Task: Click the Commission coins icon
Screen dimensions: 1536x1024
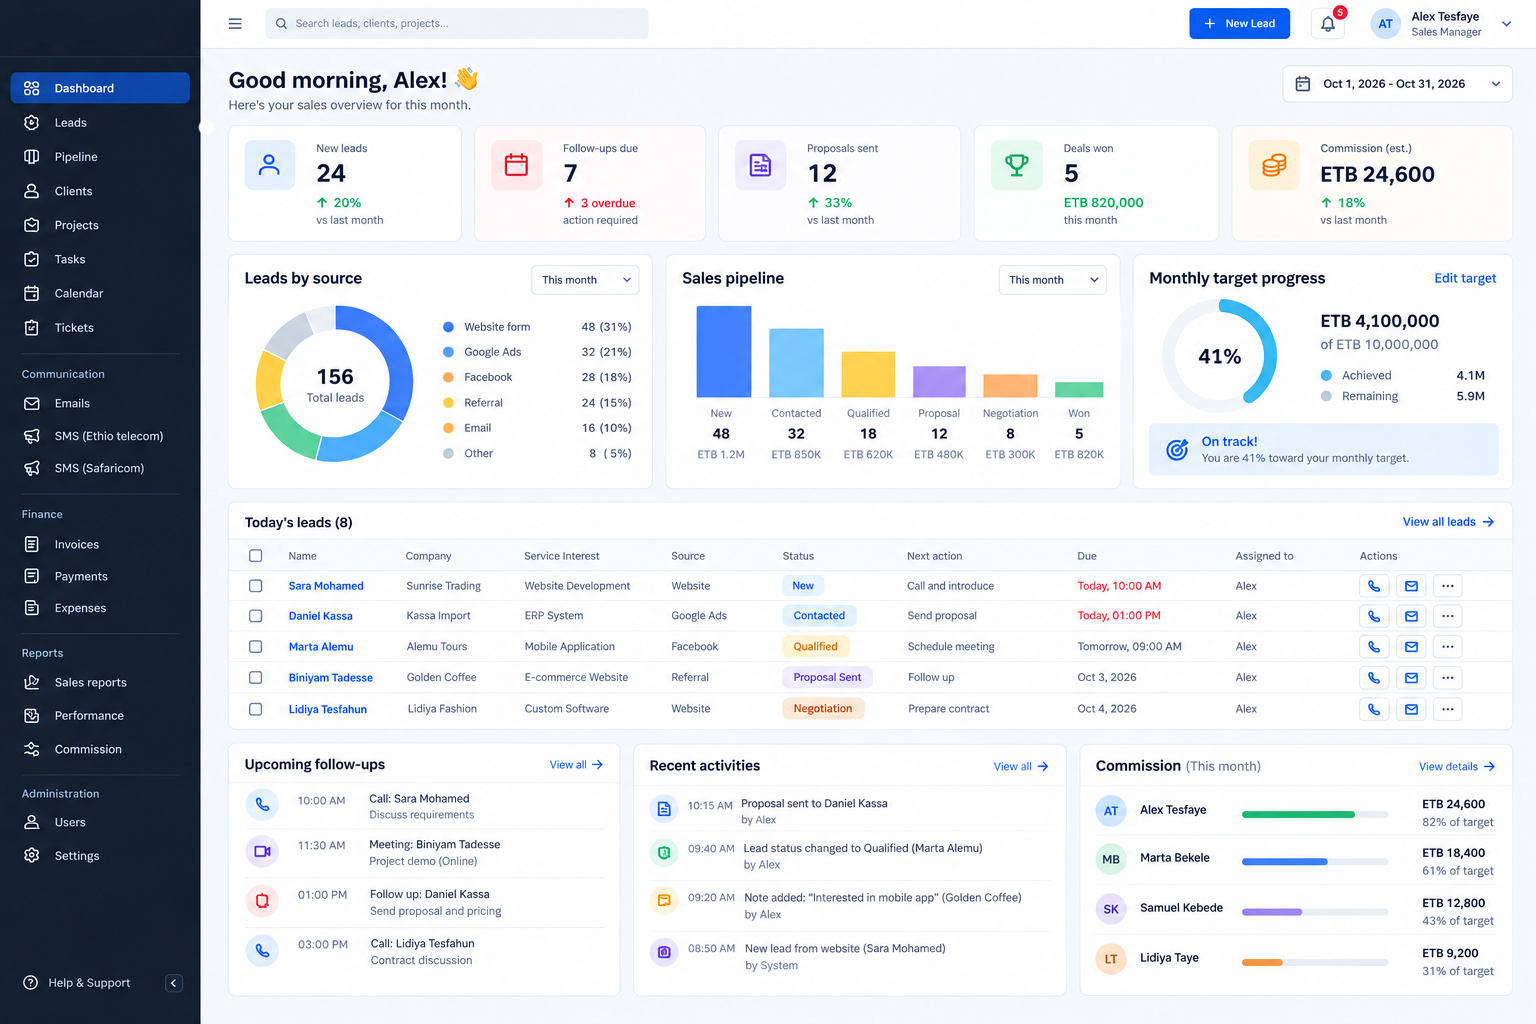Action: pyautogui.click(x=1273, y=165)
